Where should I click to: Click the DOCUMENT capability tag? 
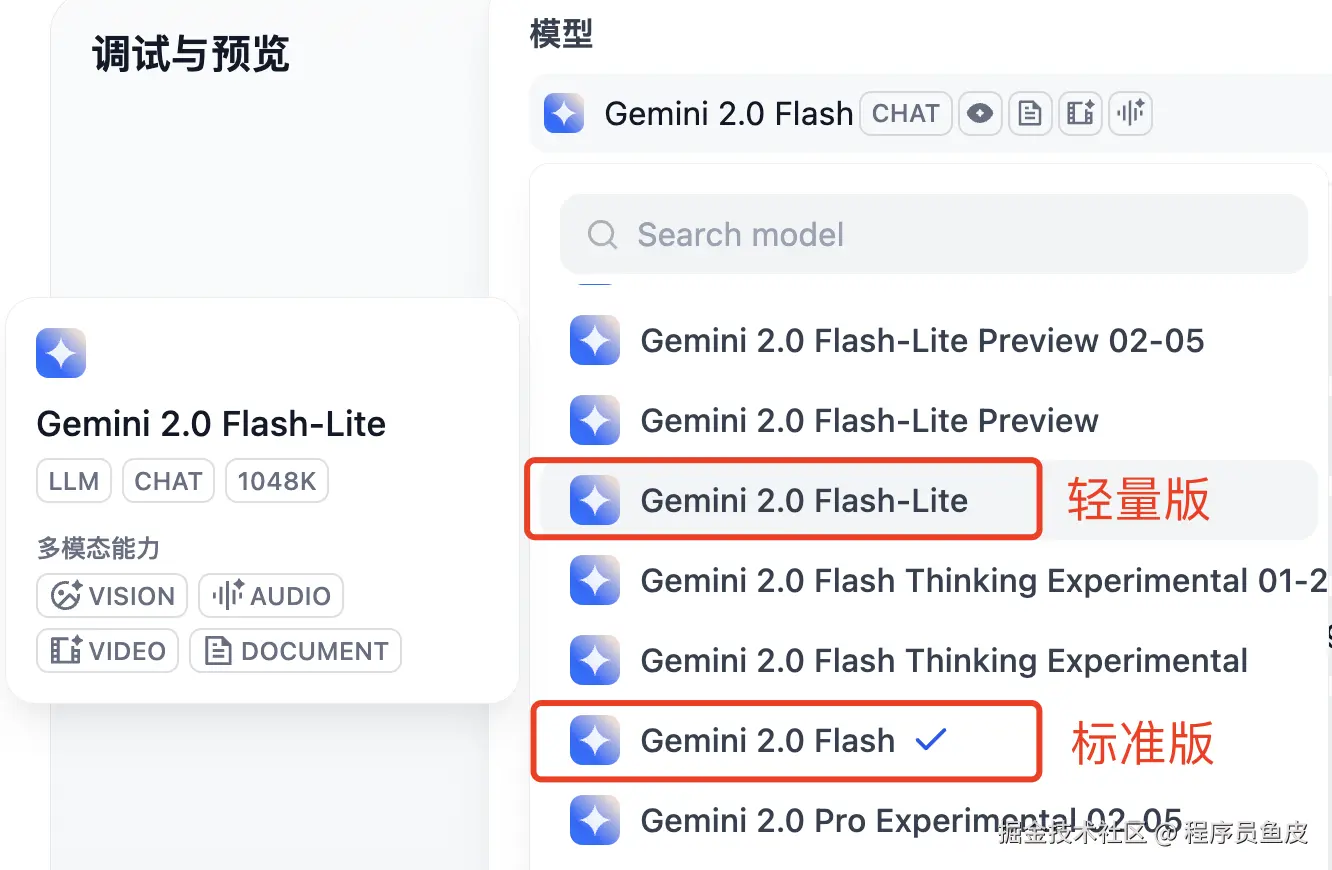click(295, 651)
